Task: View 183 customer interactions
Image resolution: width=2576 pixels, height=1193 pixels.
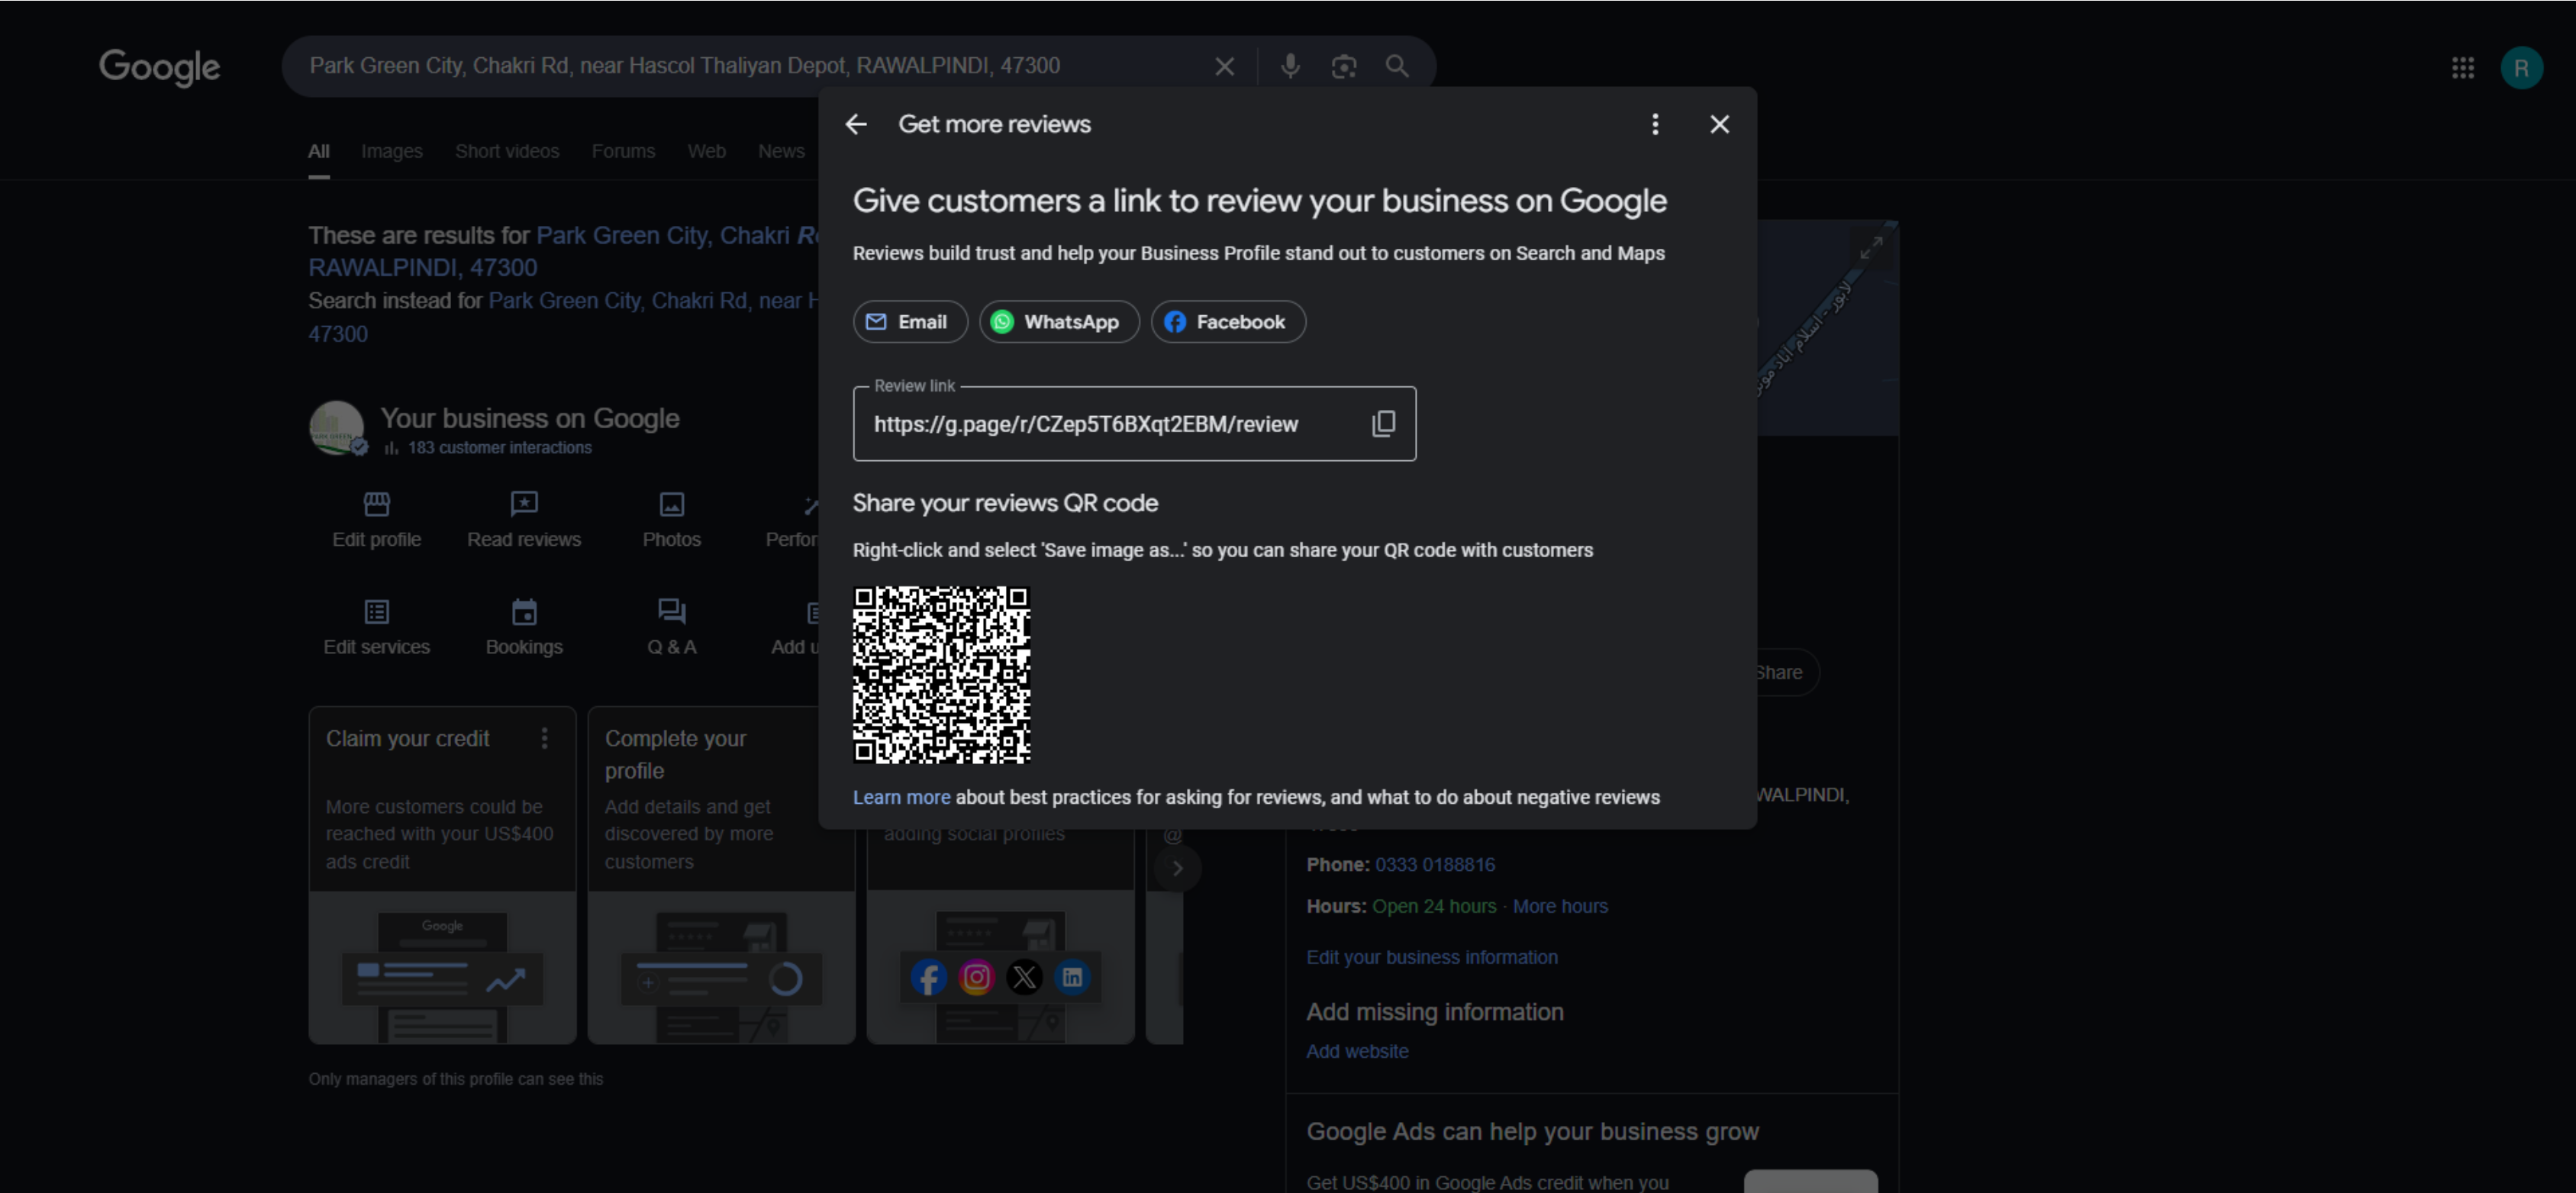Action: tap(499, 448)
